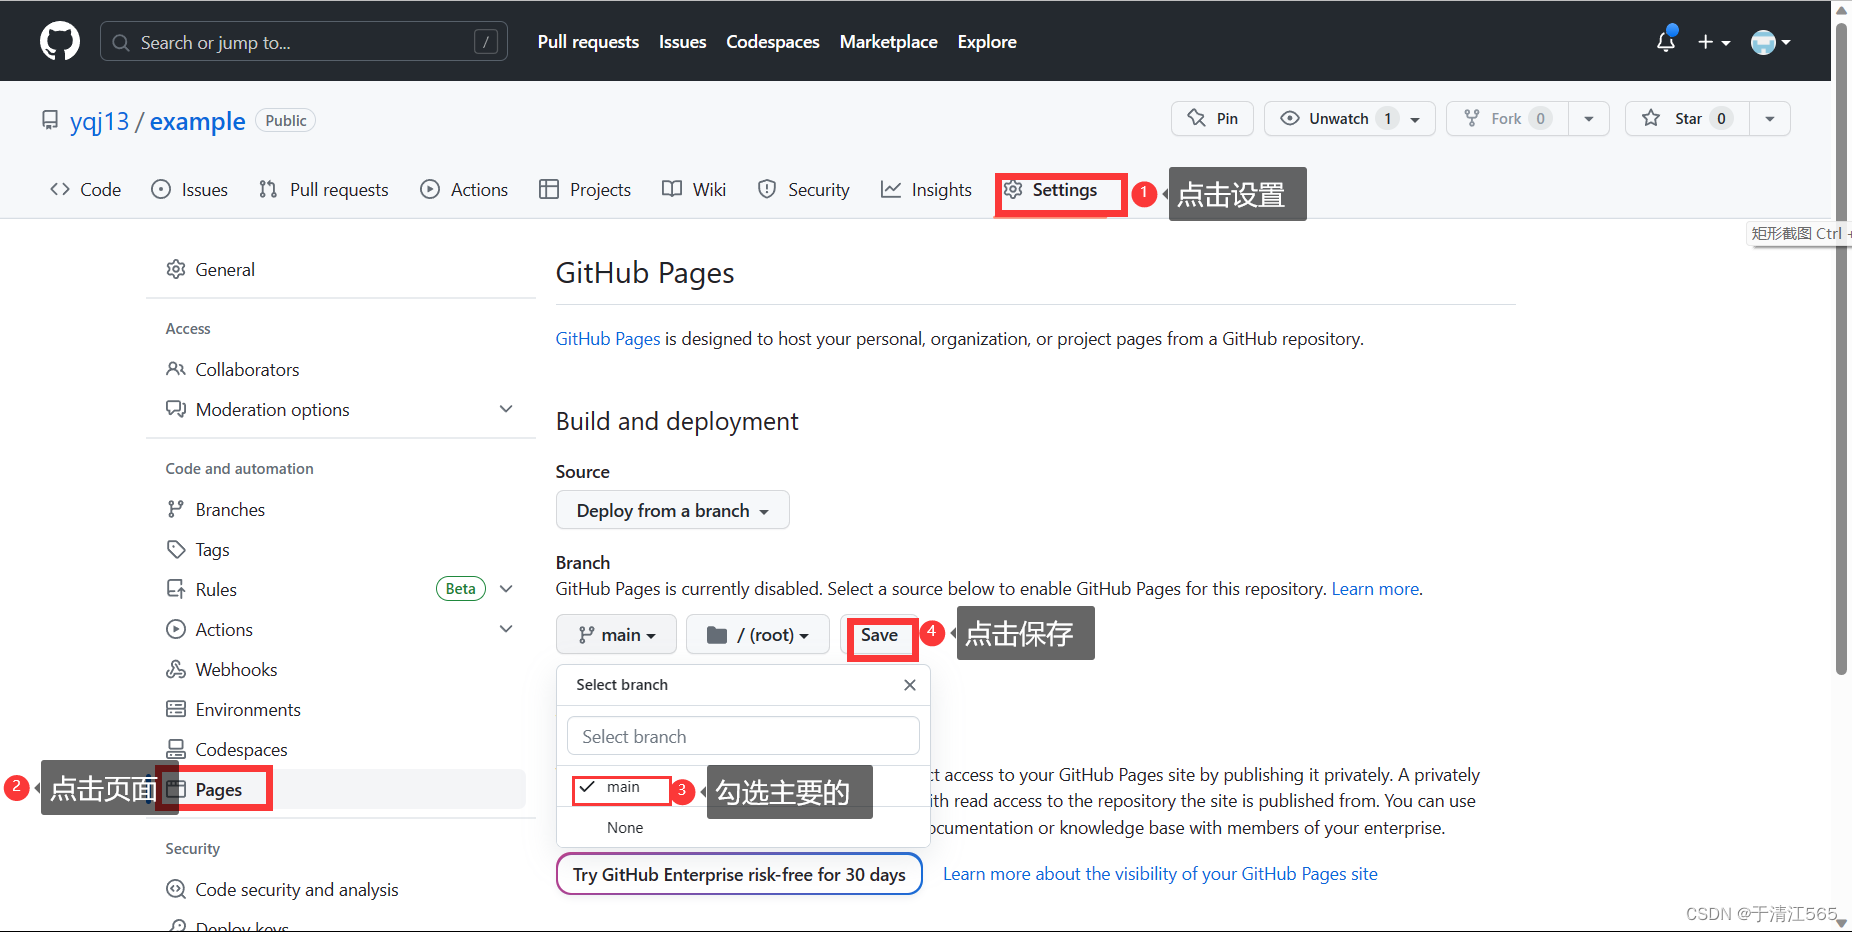Expand the sidebar Actions chevron
The image size is (1852, 932).
click(x=506, y=629)
